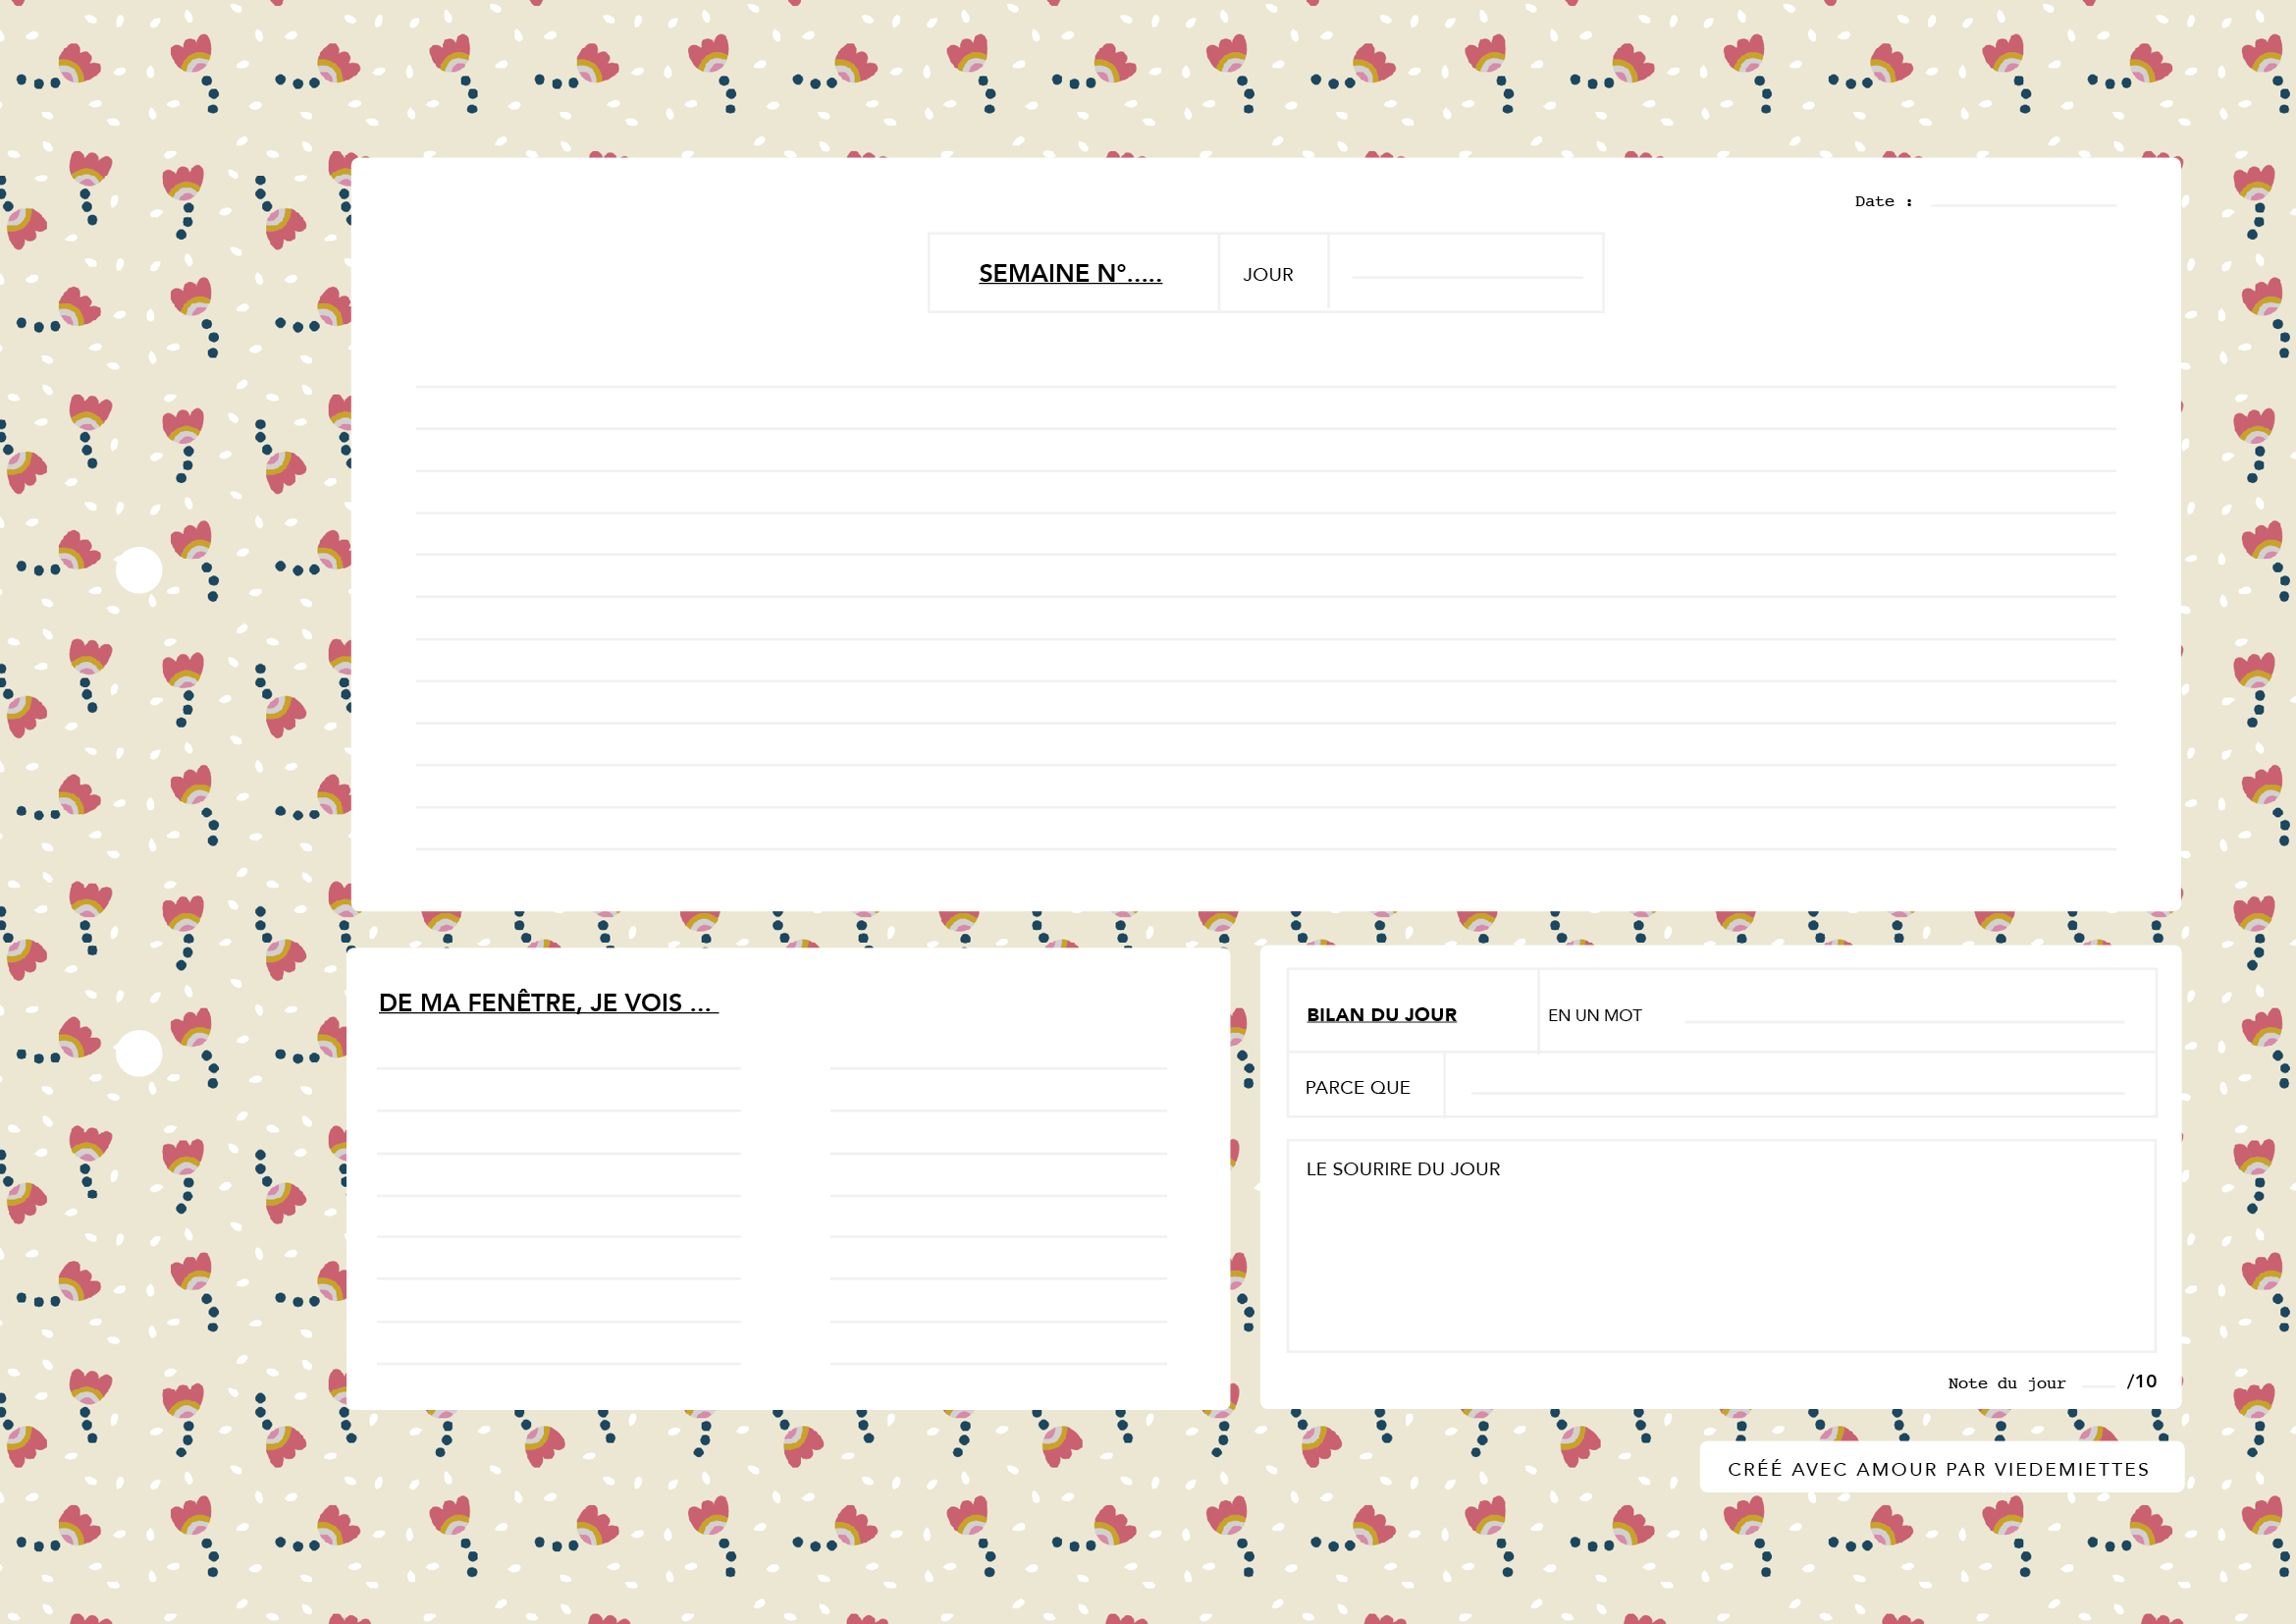
Task: Click the line after EN UN MOT
Action: (1904, 1021)
